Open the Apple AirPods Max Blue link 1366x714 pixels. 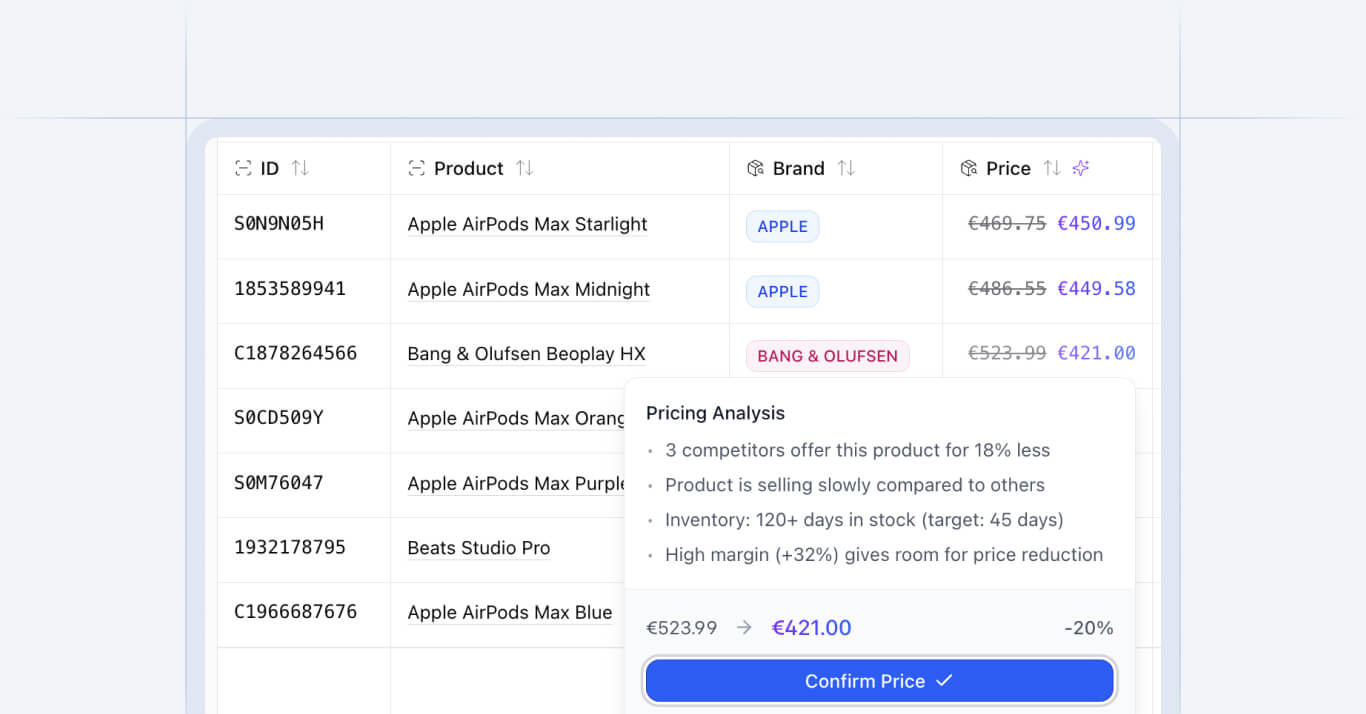point(509,613)
